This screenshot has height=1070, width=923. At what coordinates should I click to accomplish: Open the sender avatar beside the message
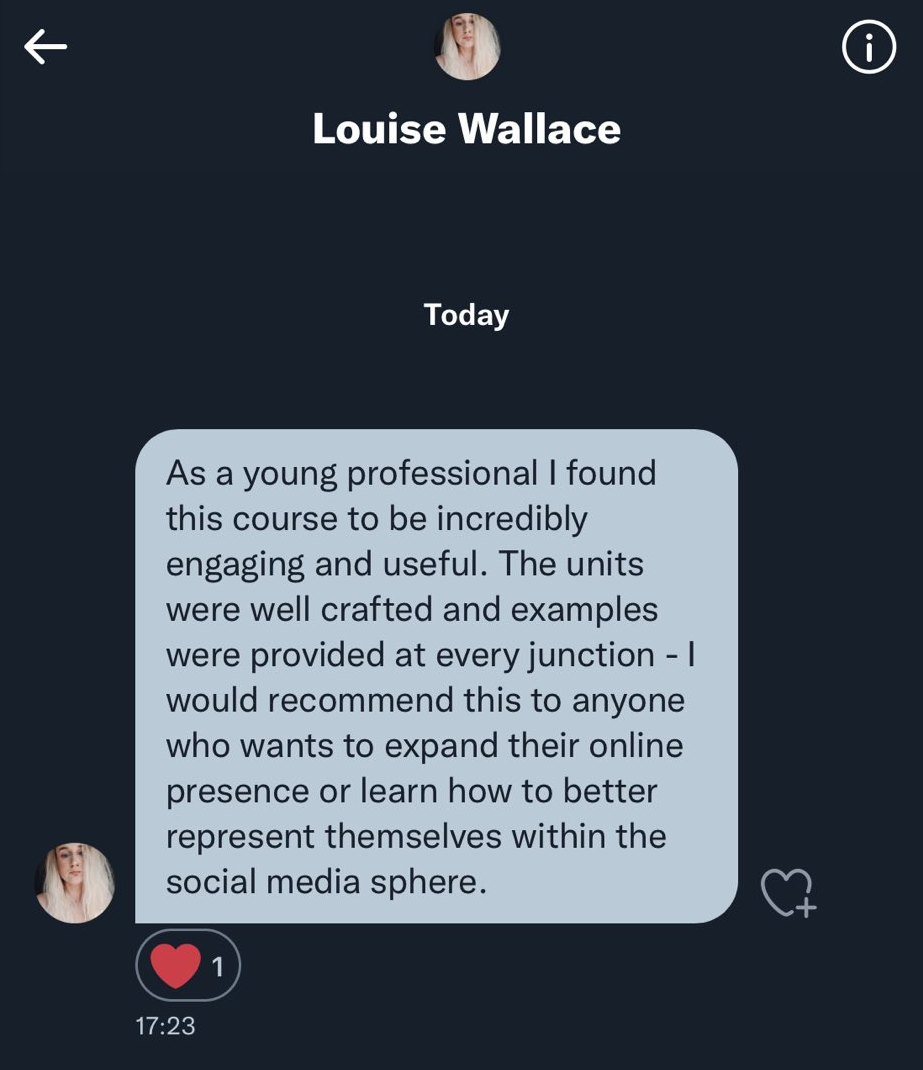[75, 883]
